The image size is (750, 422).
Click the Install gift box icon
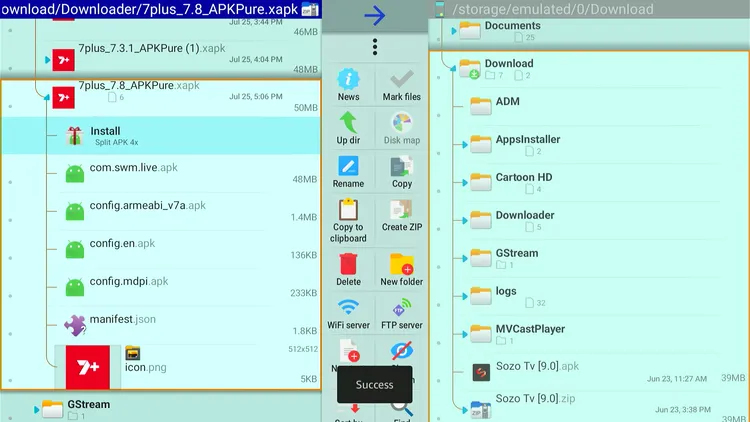click(74, 136)
